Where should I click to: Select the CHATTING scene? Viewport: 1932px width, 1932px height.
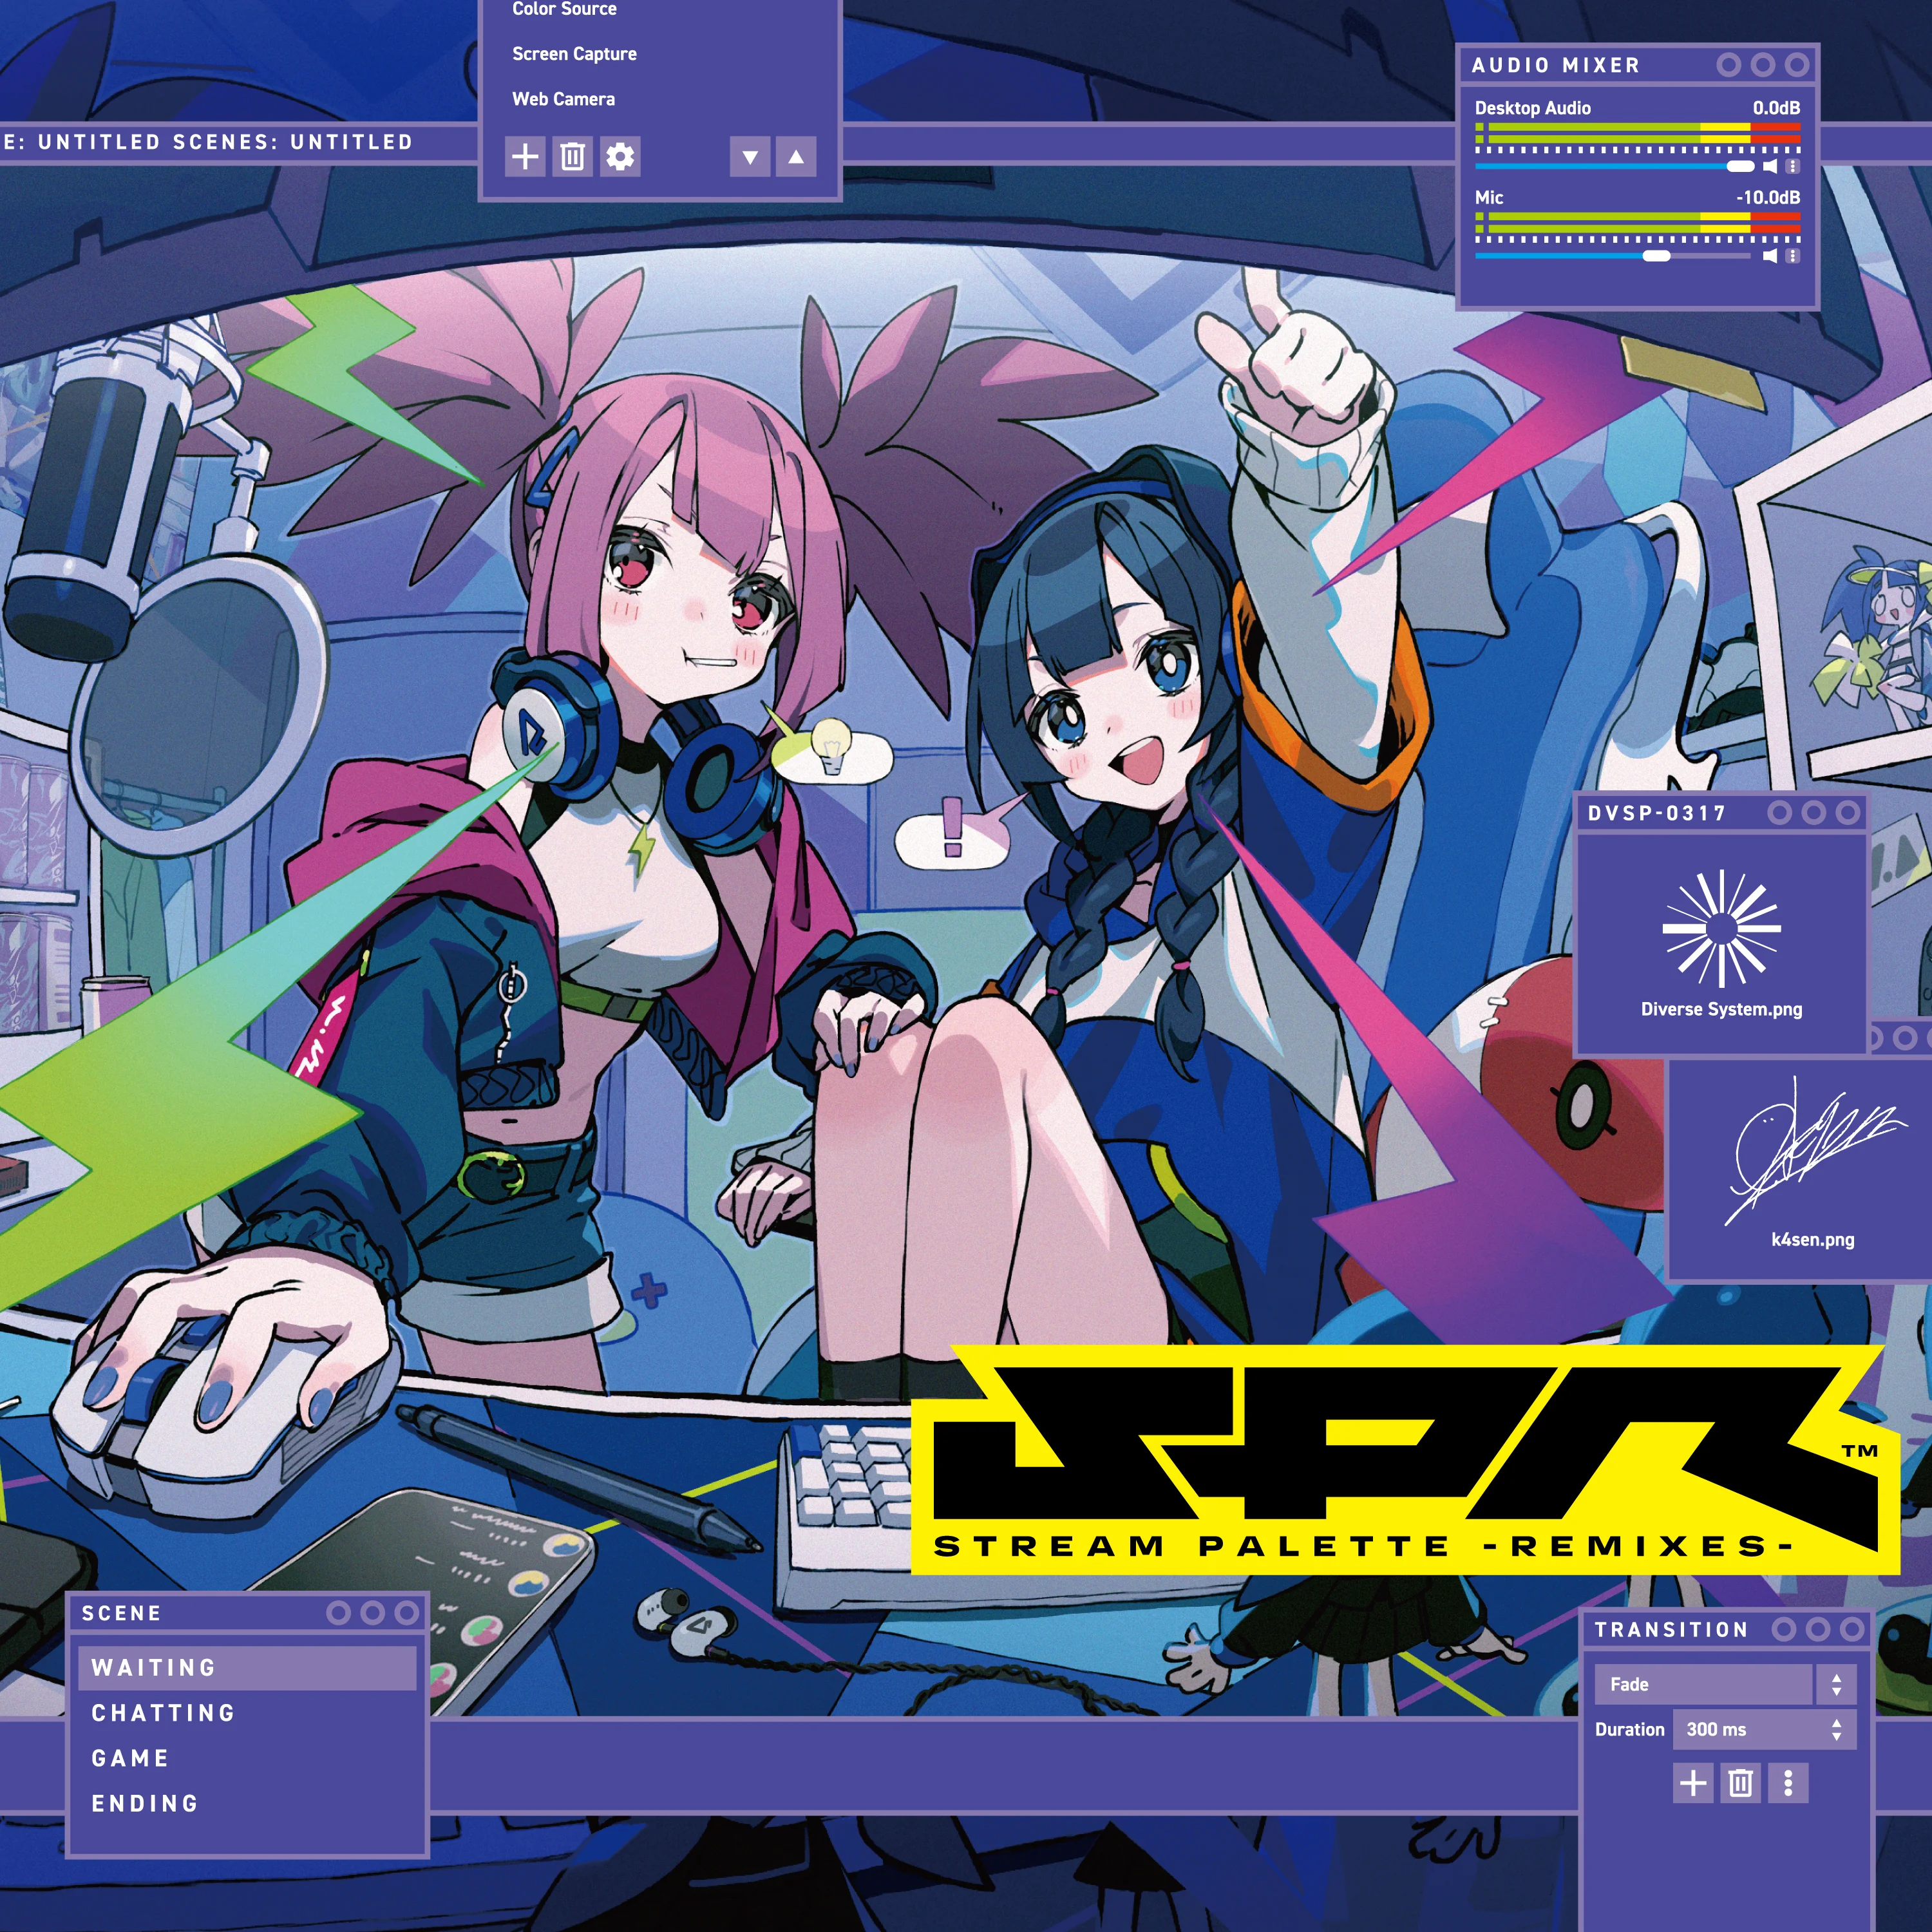click(x=163, y=1713)
